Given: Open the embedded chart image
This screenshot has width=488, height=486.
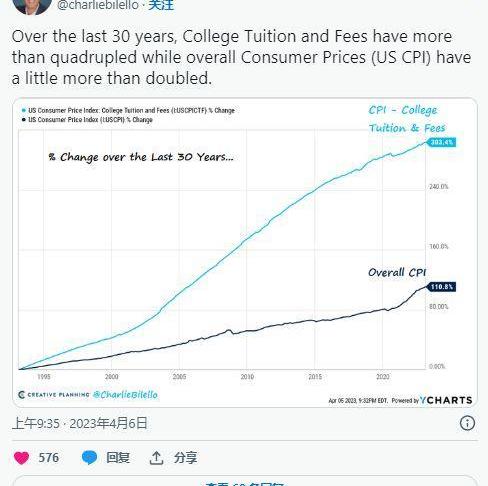Looking at the screenshot, I should [245, 252].
